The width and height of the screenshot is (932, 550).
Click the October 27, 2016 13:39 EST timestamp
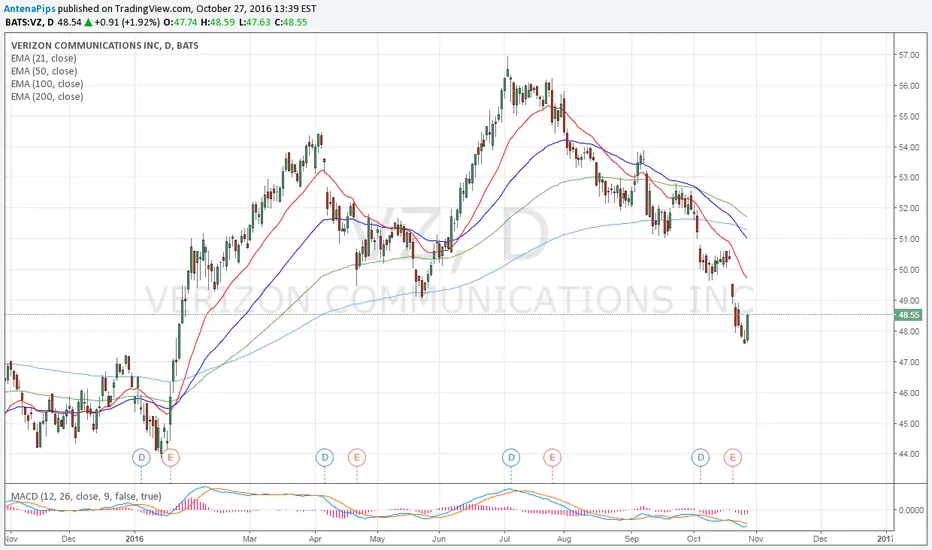(x=256, y=9)
